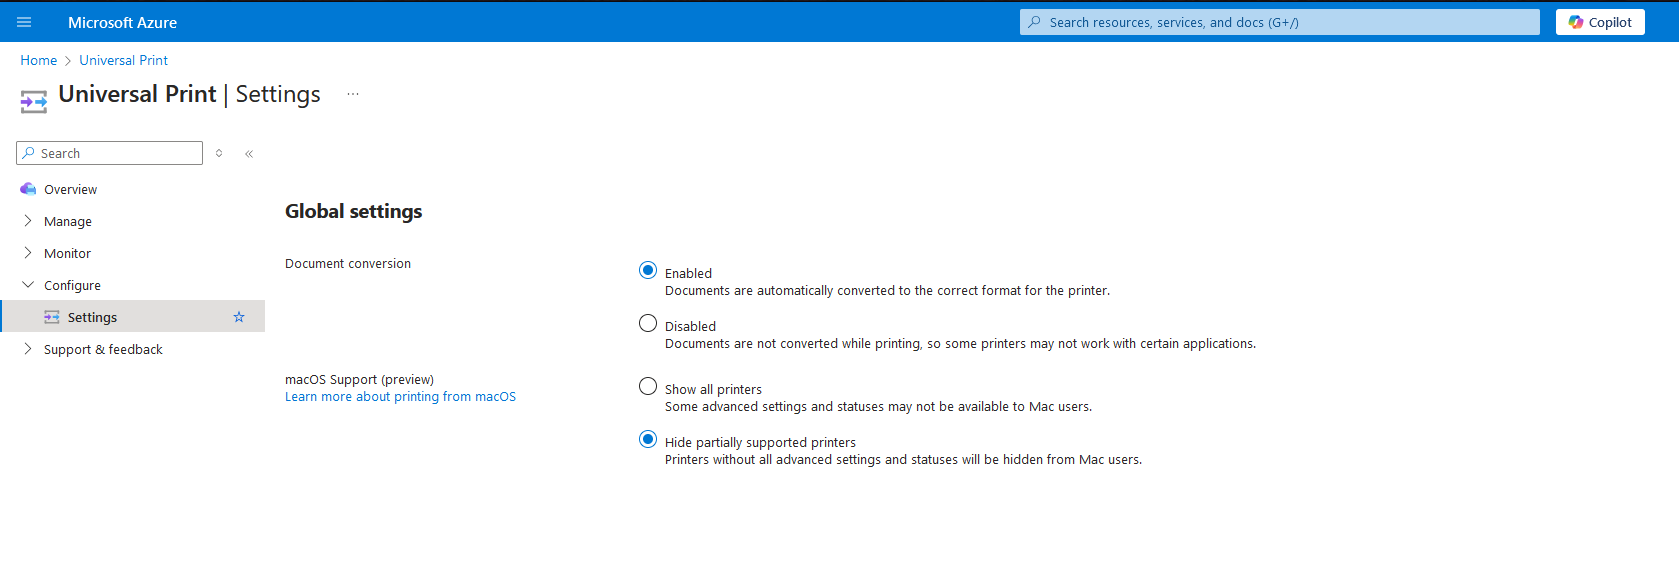Click the Copilot button
The image size is (1679, 563).
tap(1599, 22)
